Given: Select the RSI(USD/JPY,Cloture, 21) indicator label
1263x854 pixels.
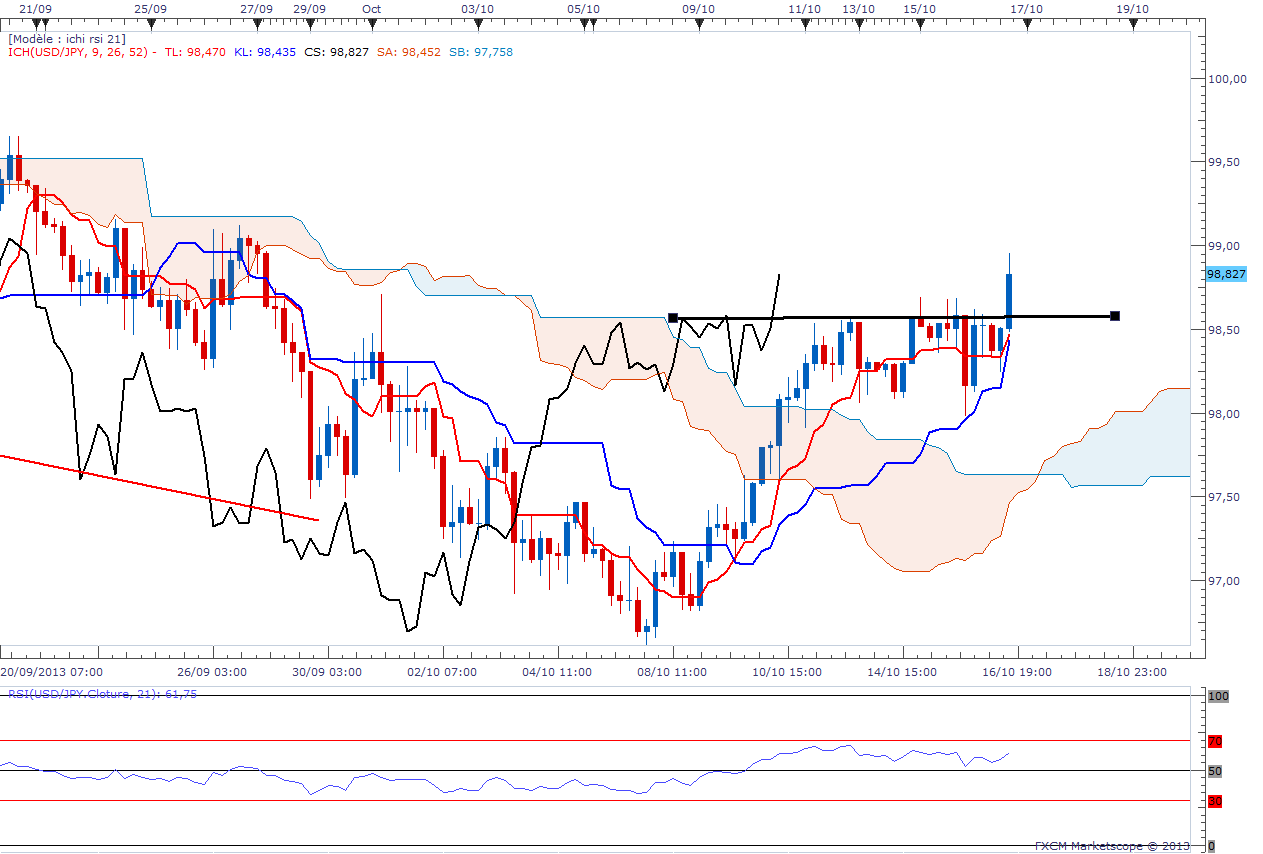Looking at the screenshot, I should coord(103,693).
